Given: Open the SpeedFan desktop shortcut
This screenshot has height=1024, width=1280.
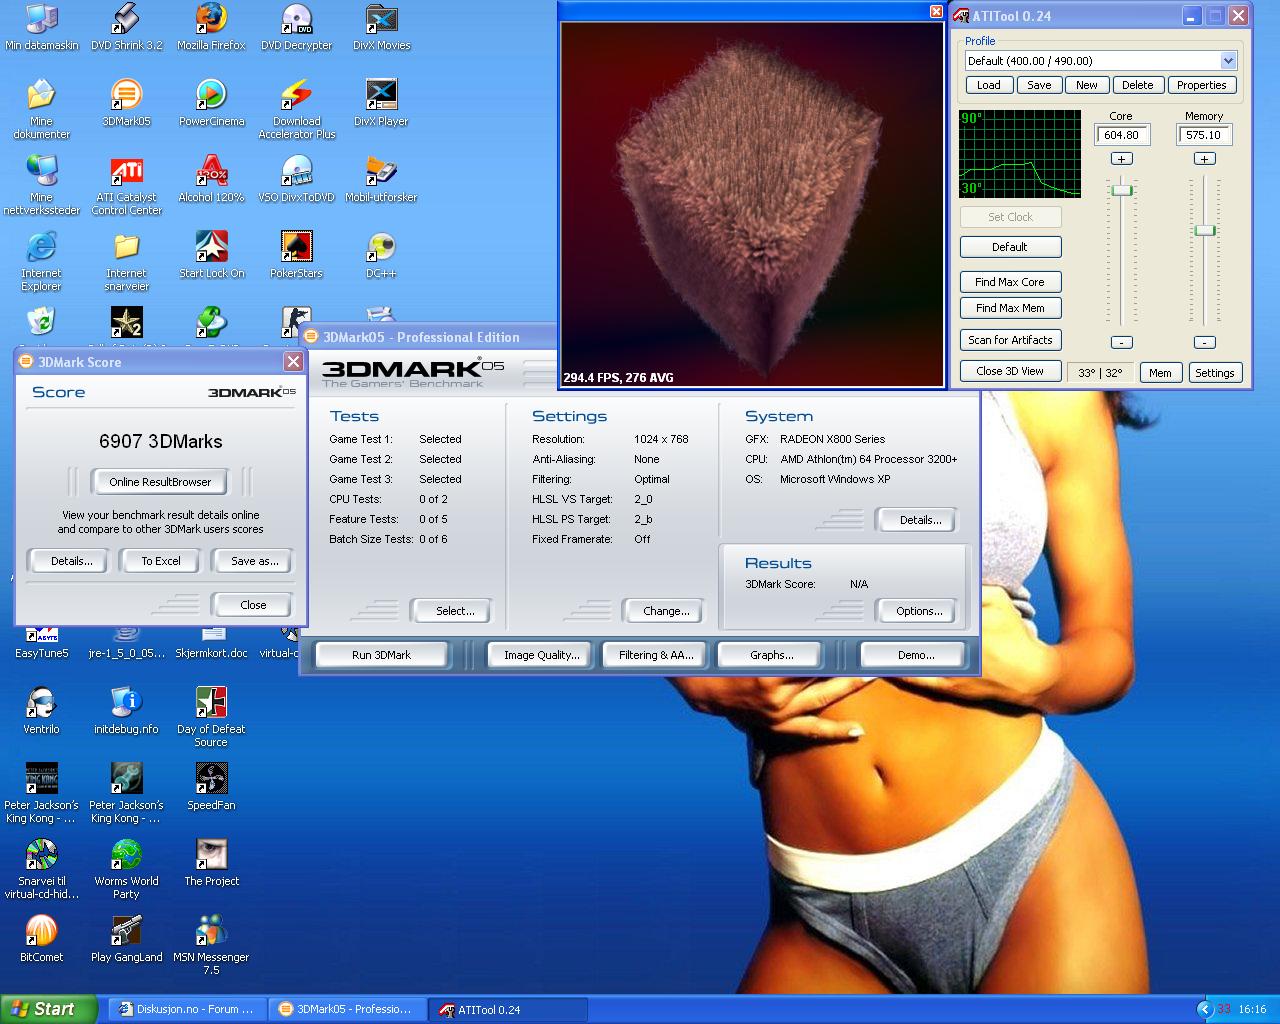Looking at the screenshot, I should [x=211, y=787].
